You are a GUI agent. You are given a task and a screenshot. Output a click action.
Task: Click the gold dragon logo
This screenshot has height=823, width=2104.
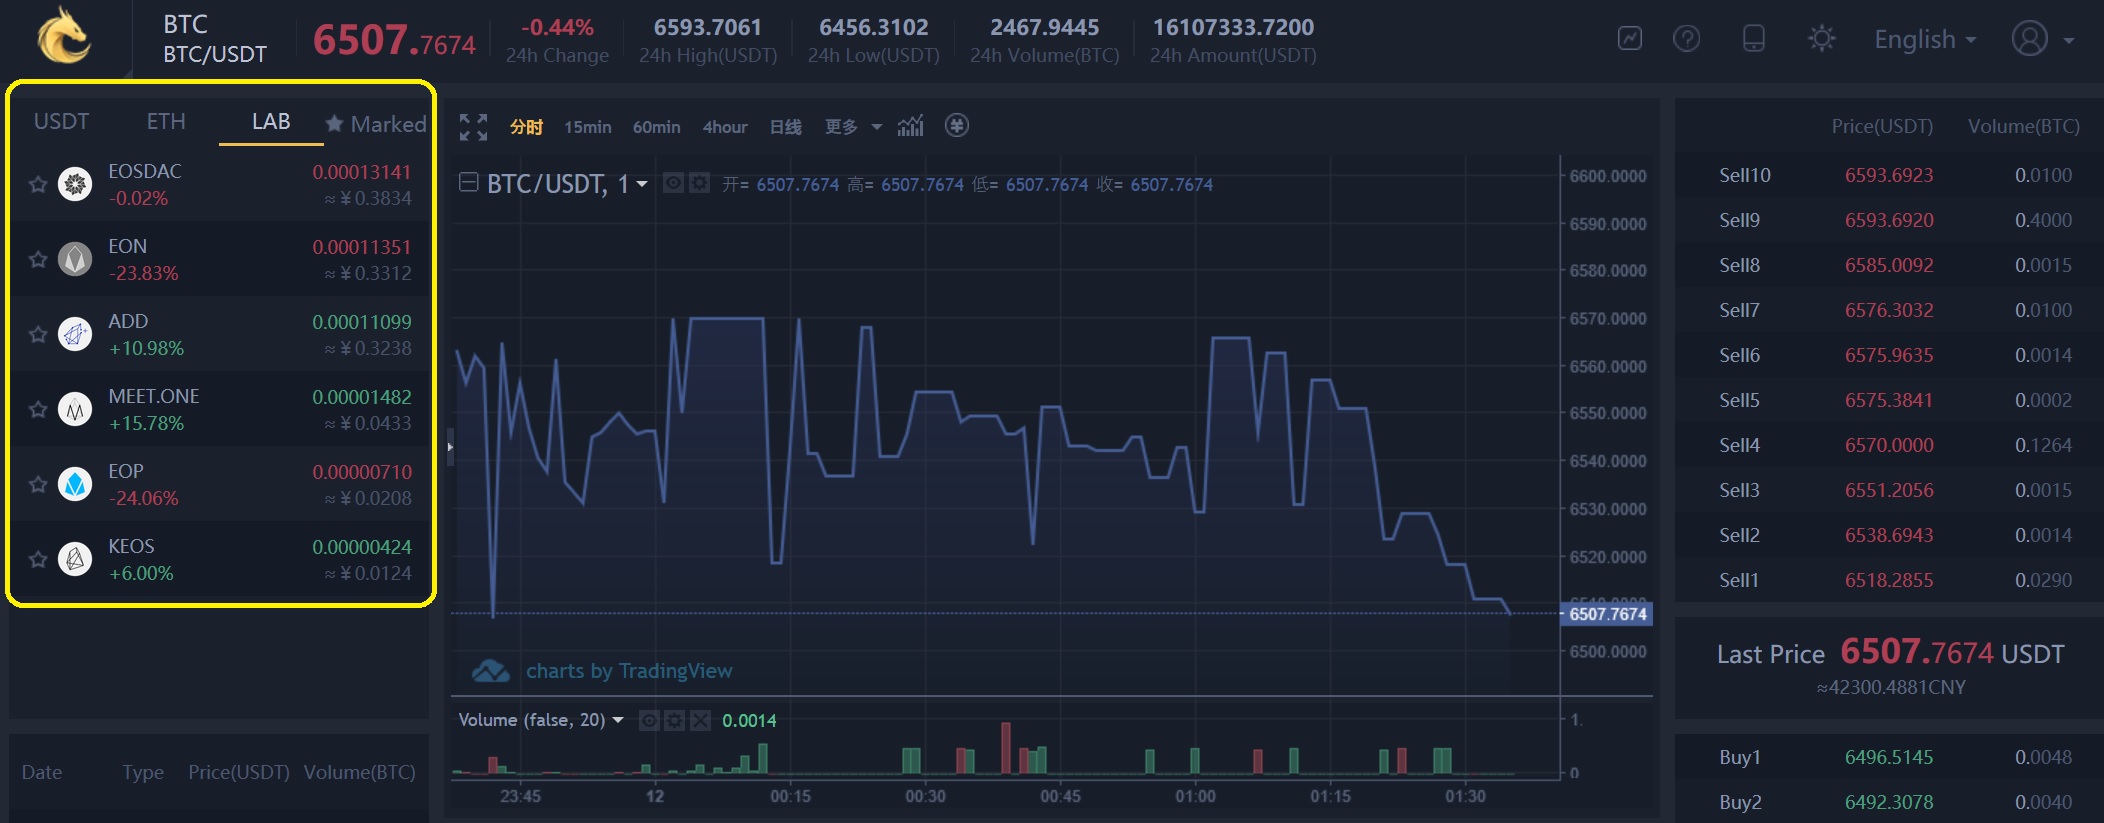pyautogui.click(x=65, y=36)
